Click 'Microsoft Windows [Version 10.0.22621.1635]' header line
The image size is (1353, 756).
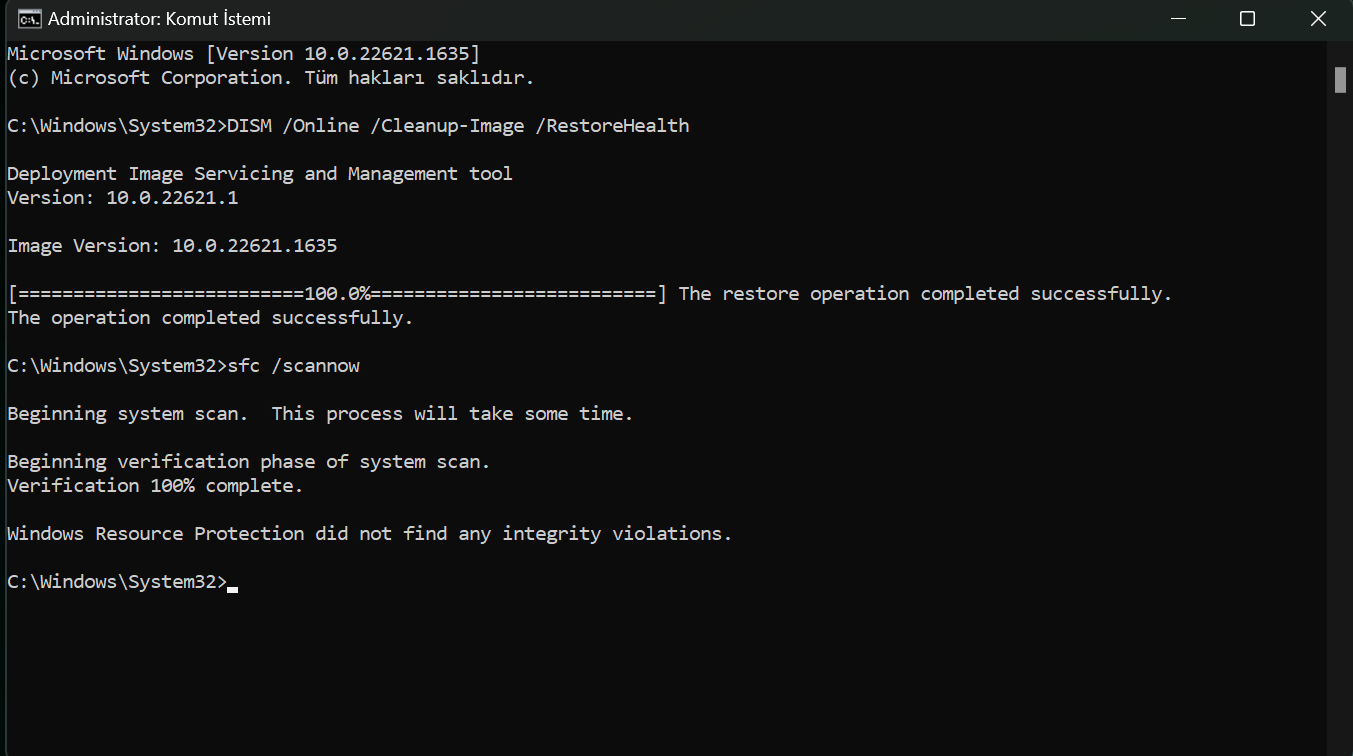click(243, 54)
